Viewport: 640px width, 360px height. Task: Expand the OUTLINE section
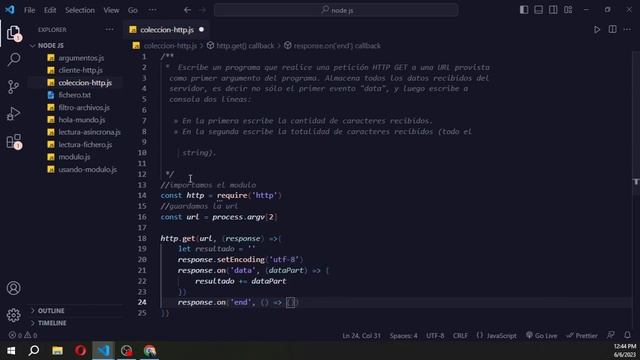51,311
